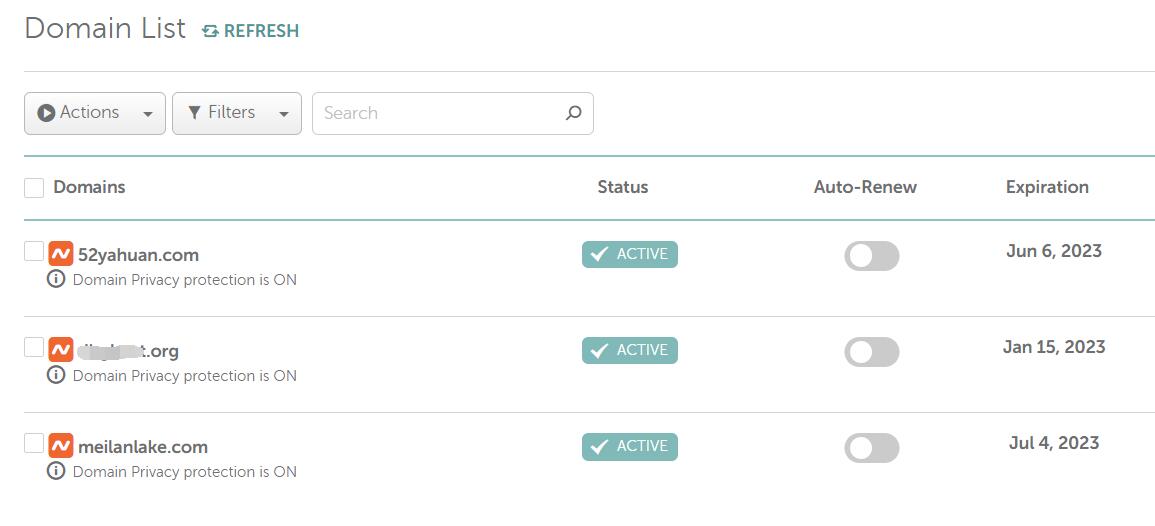Enable auto-renew for 52yahuan.com

coord(871,256)
